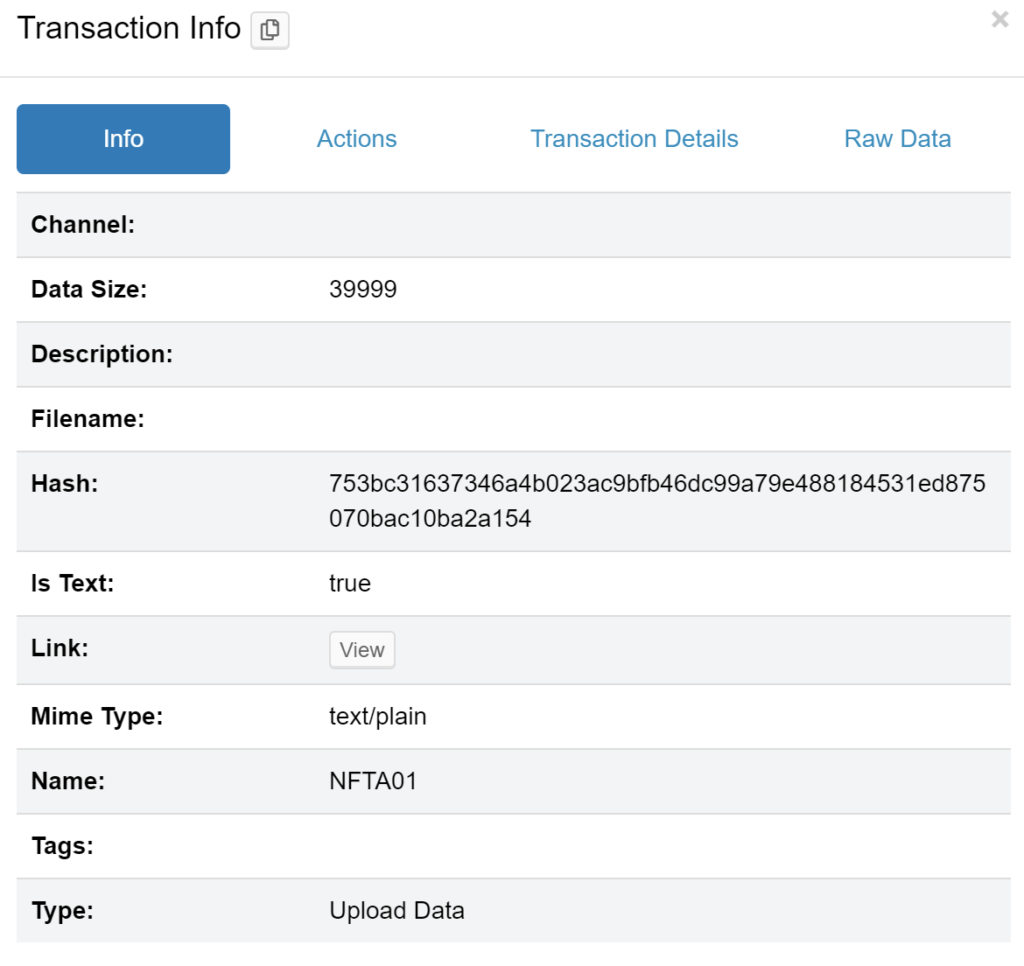Image resolution: width=1024 pixels, height=966 pixels.
Task: Return to the Info tab
Action: coord(122,139)
